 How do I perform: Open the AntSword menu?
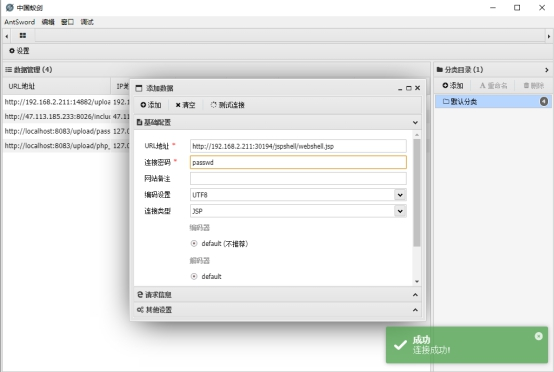(x=19, y=22)
